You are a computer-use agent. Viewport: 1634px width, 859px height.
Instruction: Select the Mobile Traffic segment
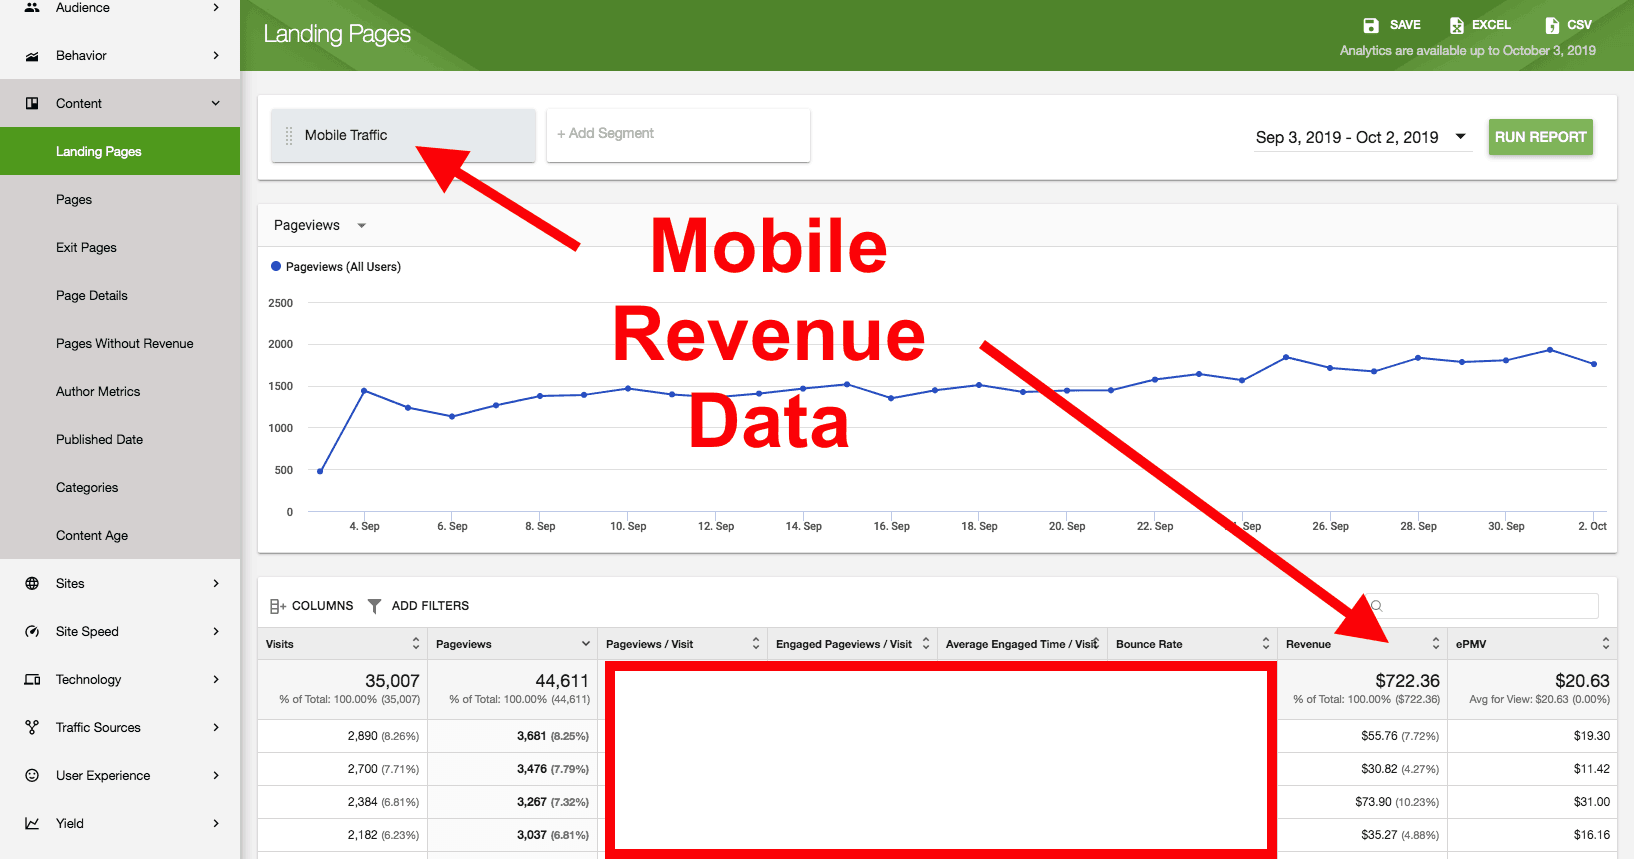(x=403, y=135)
